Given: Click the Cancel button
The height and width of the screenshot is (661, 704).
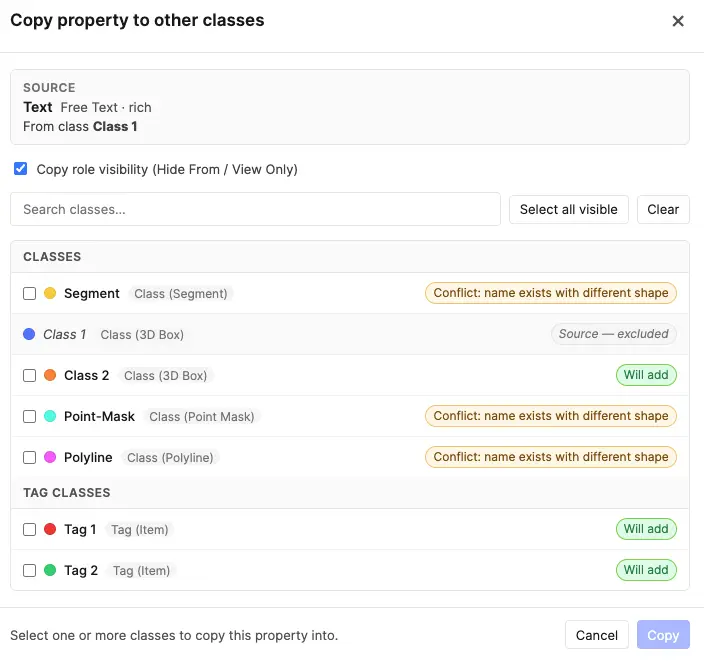Looking at the screenshot, I should [596, 635].
